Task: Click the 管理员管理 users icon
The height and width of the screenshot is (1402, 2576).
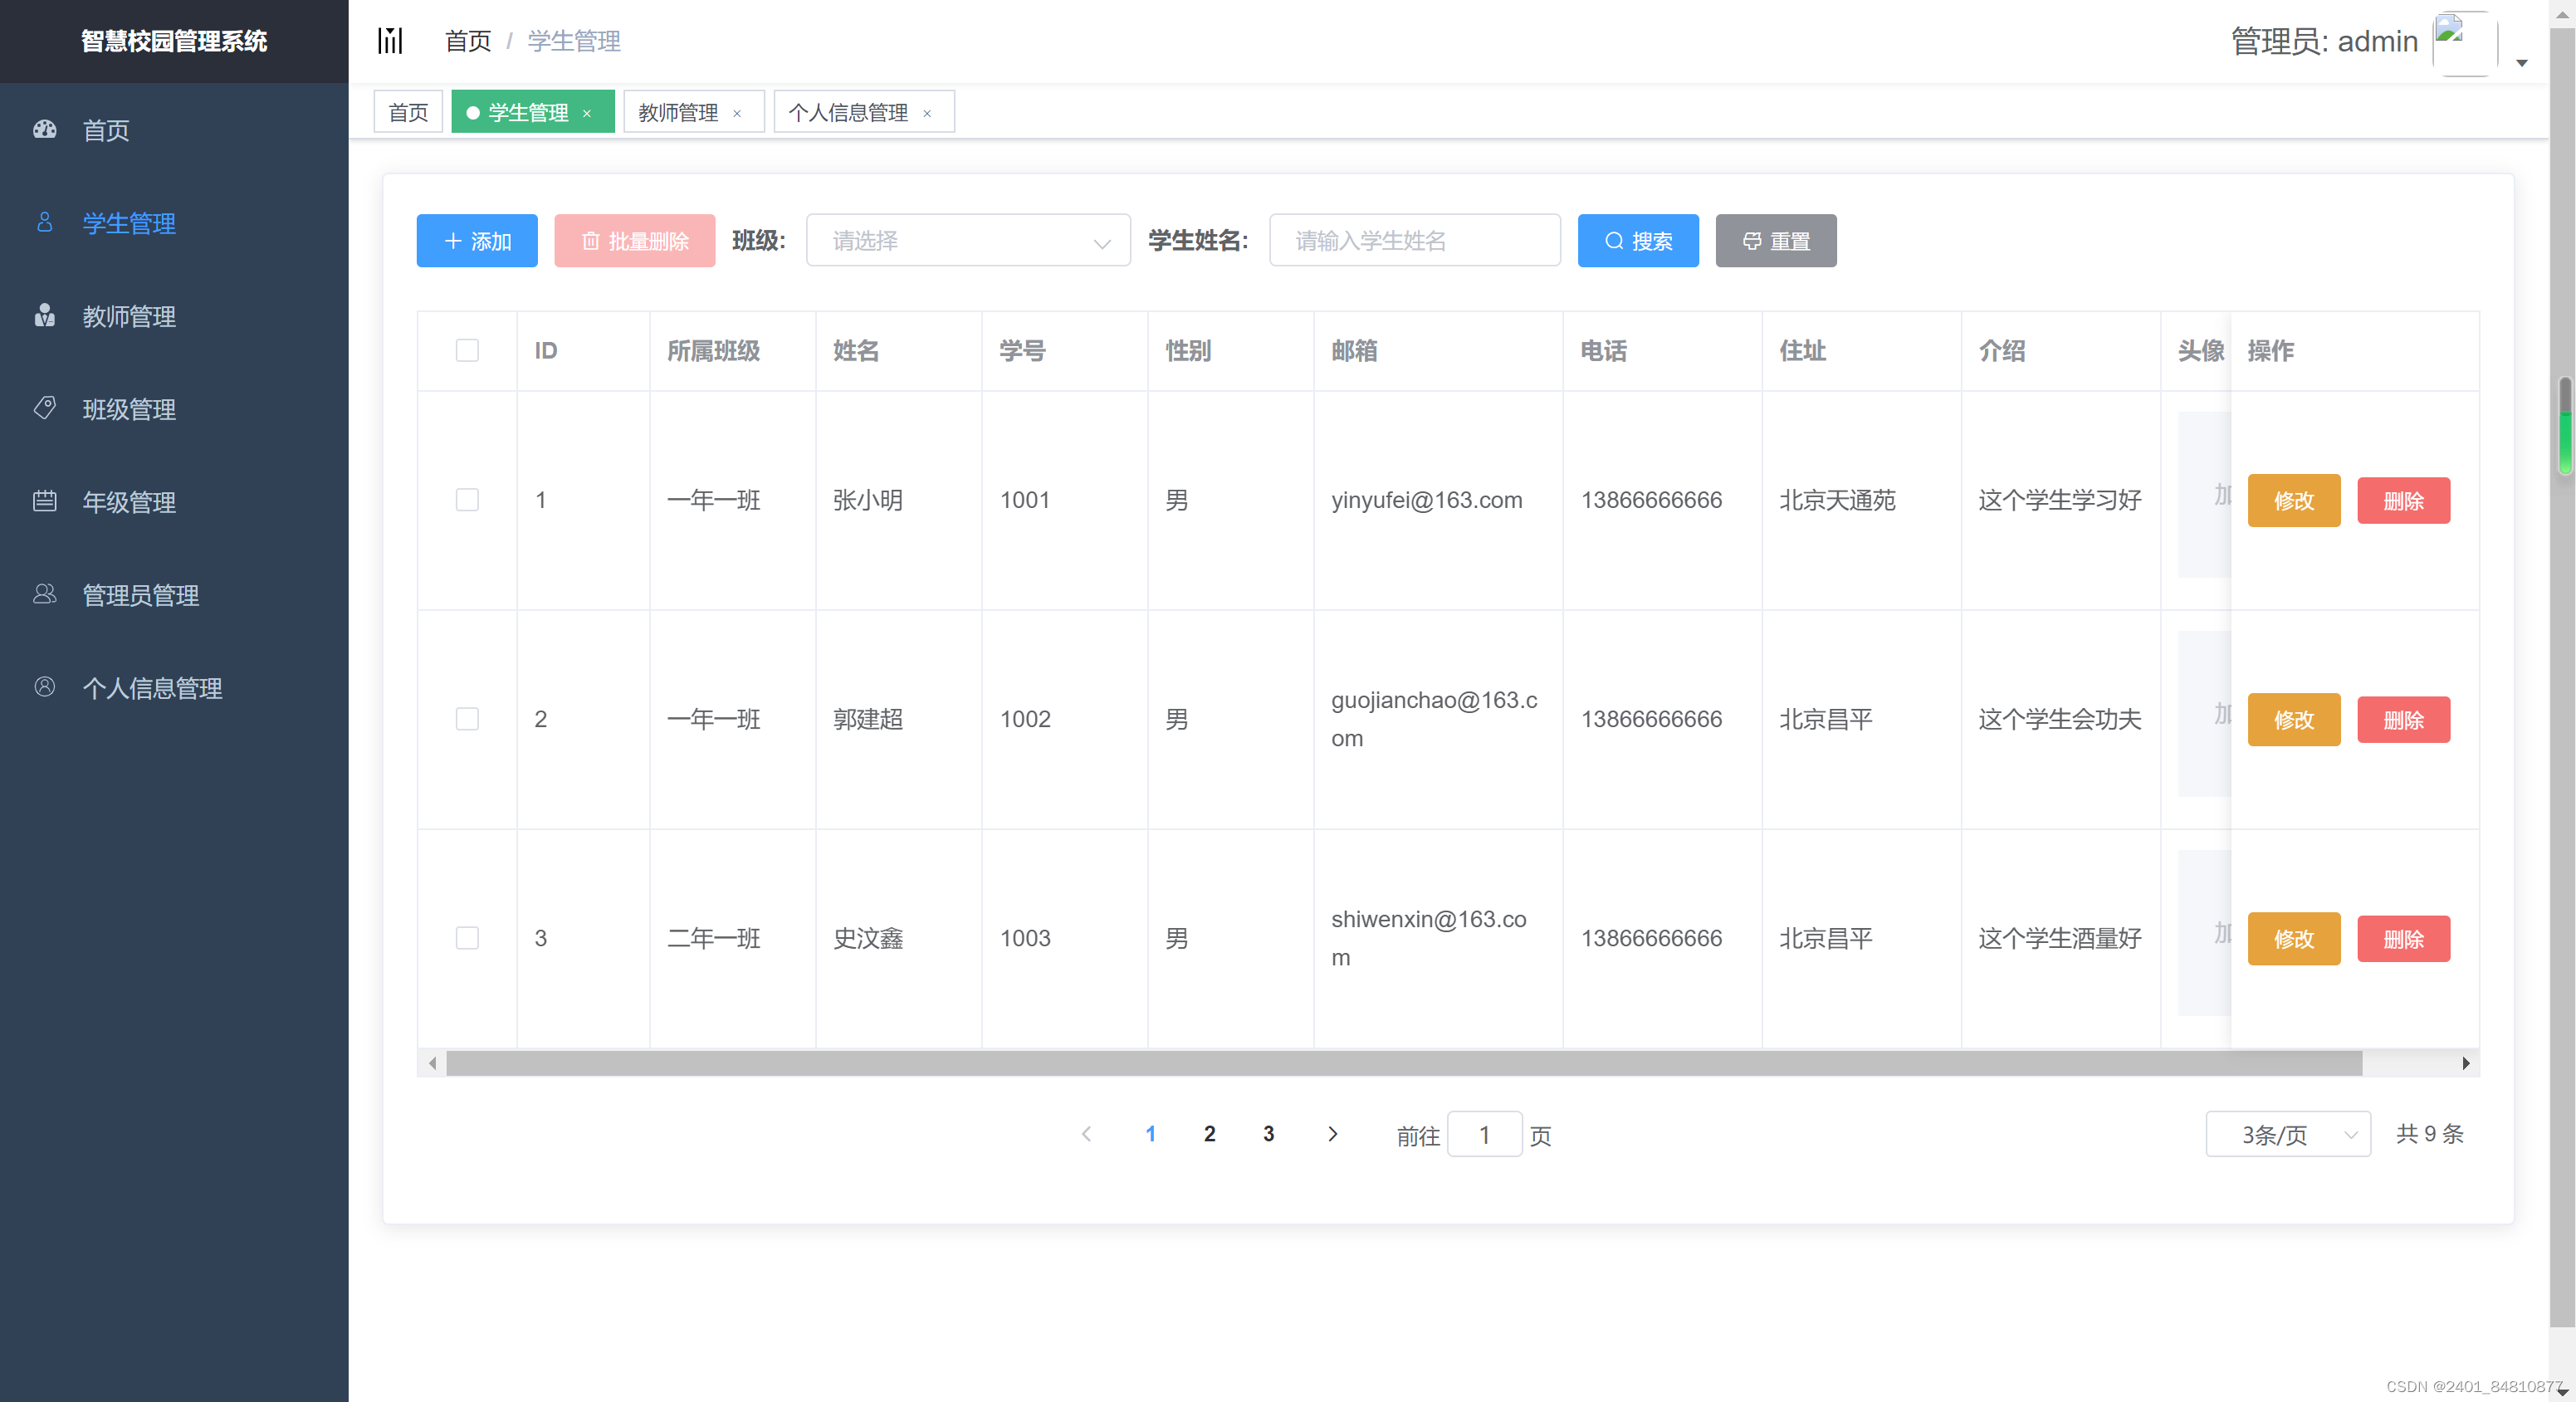Action: (x=45, y=594)
